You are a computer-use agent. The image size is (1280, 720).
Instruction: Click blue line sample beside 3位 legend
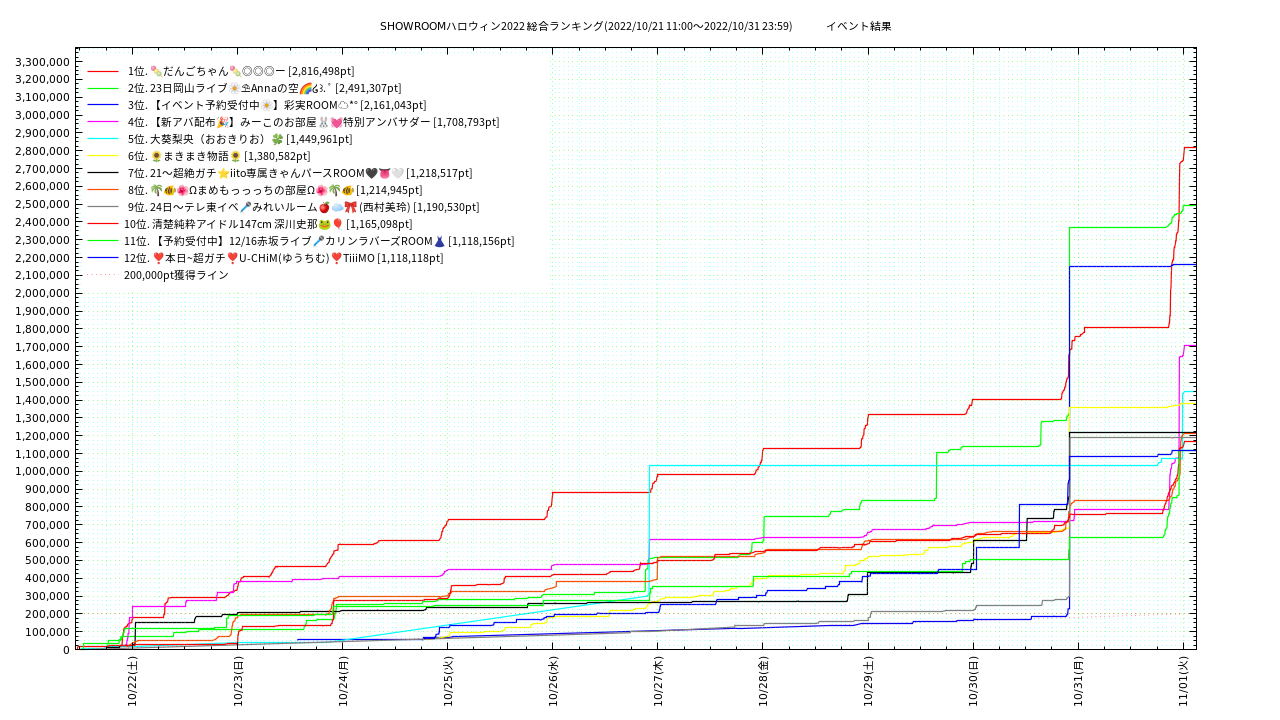coord(103,105)
